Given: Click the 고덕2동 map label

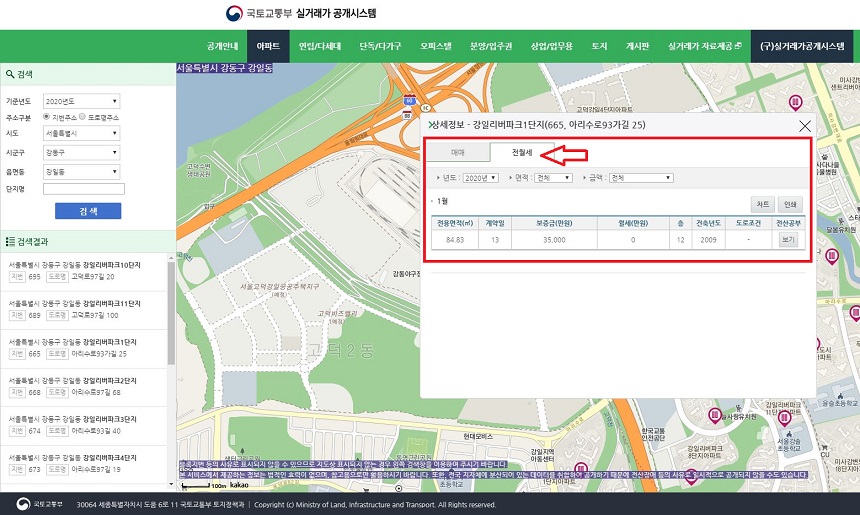Looking at the screenshot, I should pyautogui.click(x=340, y=350).
